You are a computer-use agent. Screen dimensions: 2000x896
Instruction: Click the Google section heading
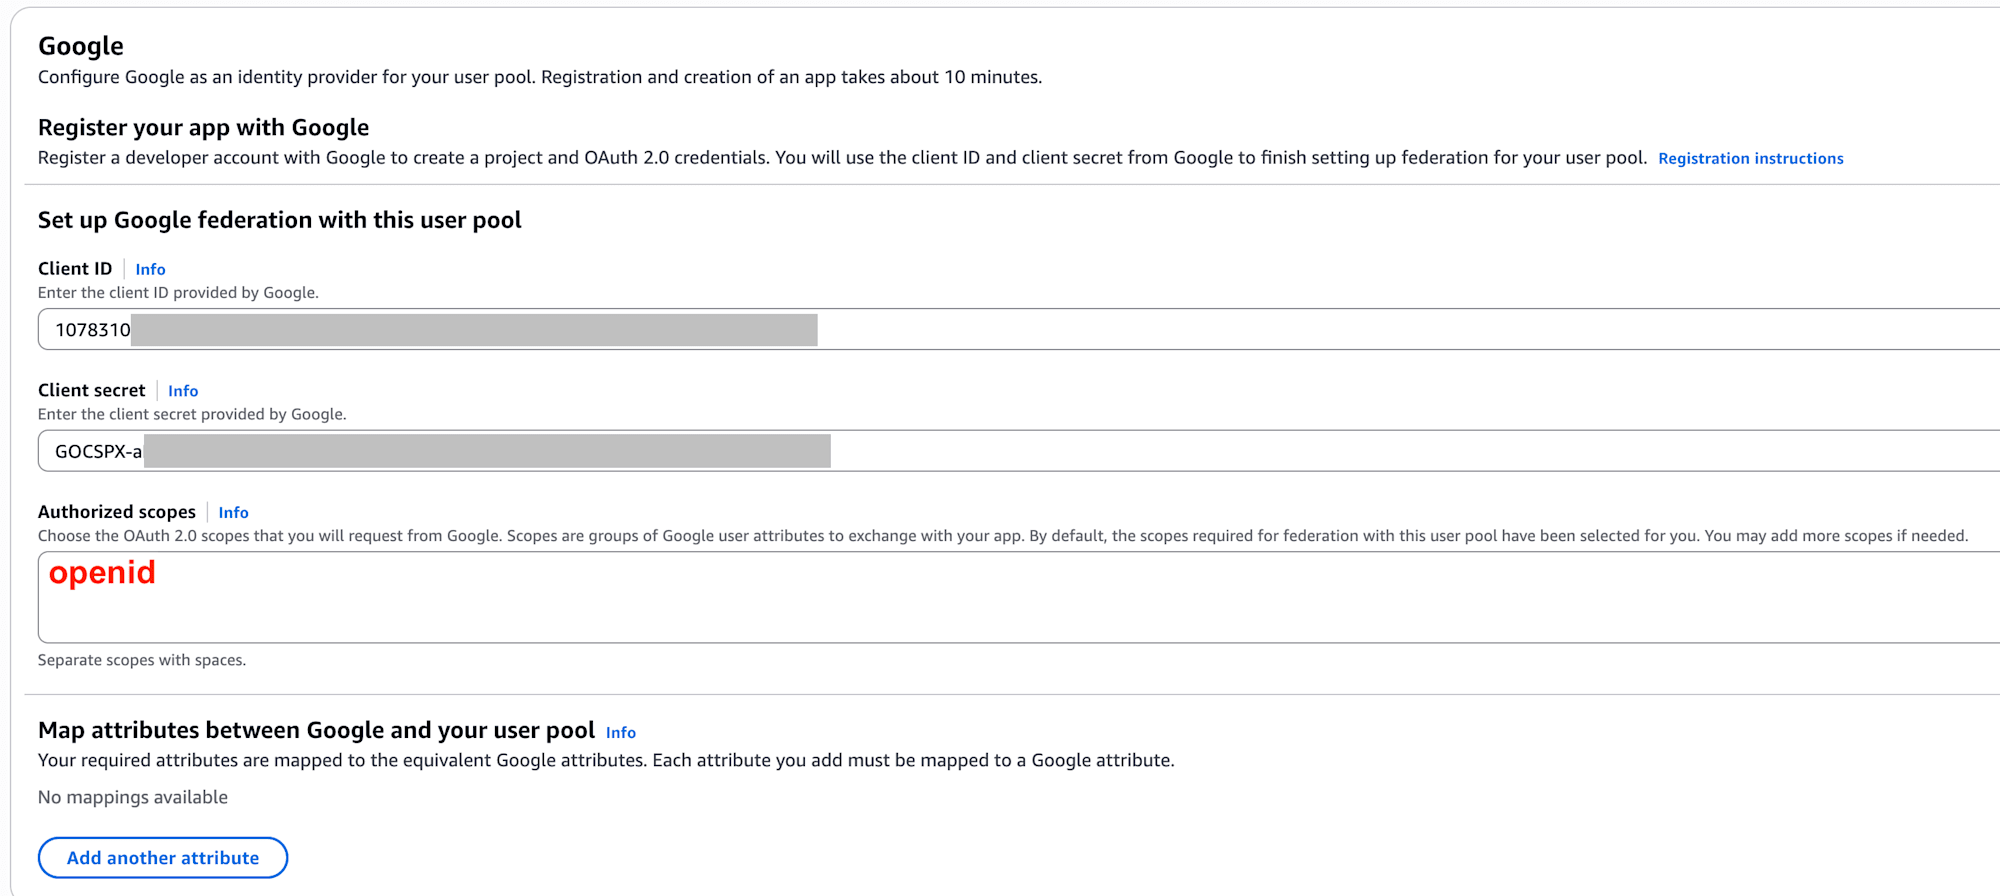point(81,46)
